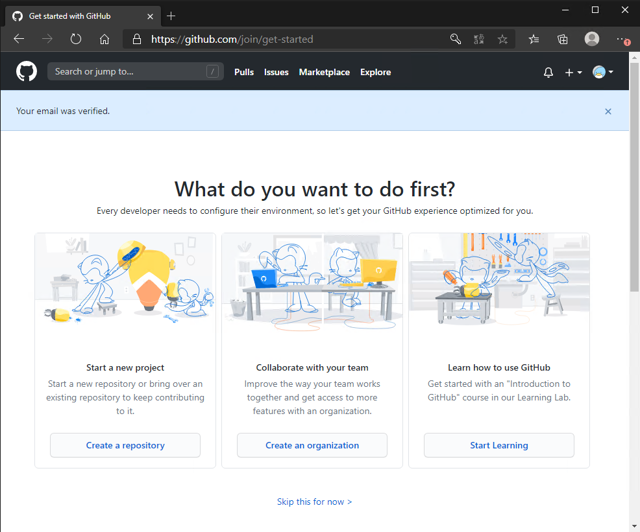Minimize the browser window
640x532 pixels.
pos(565,10)
